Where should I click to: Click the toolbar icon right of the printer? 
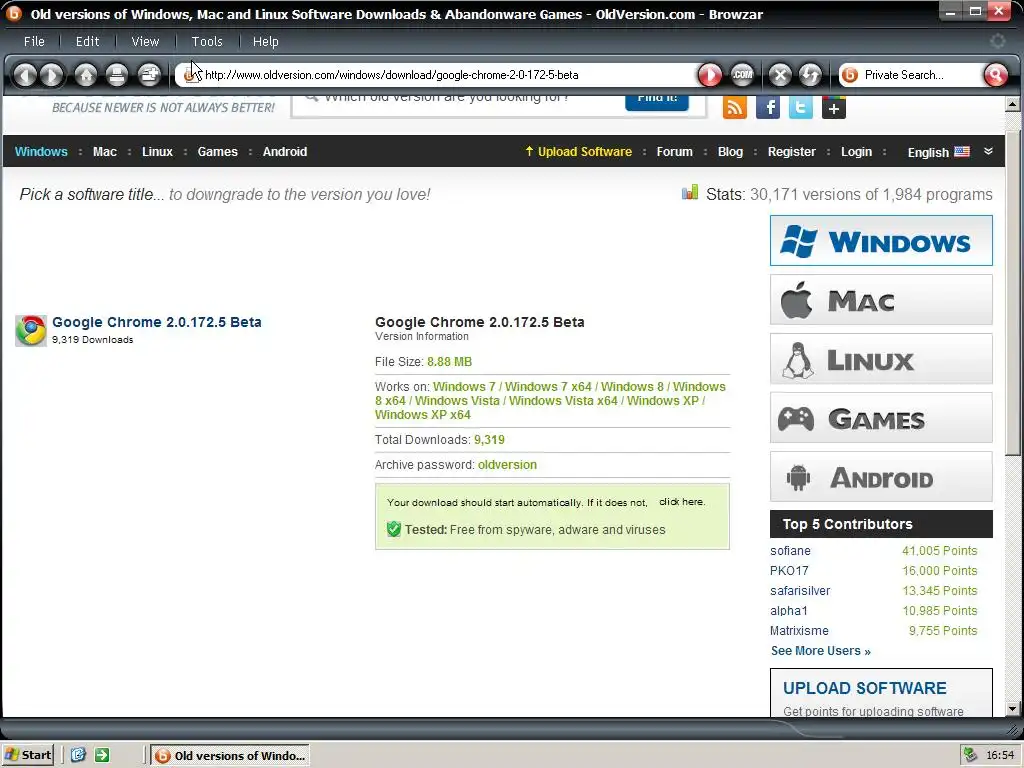pos(150,75)
